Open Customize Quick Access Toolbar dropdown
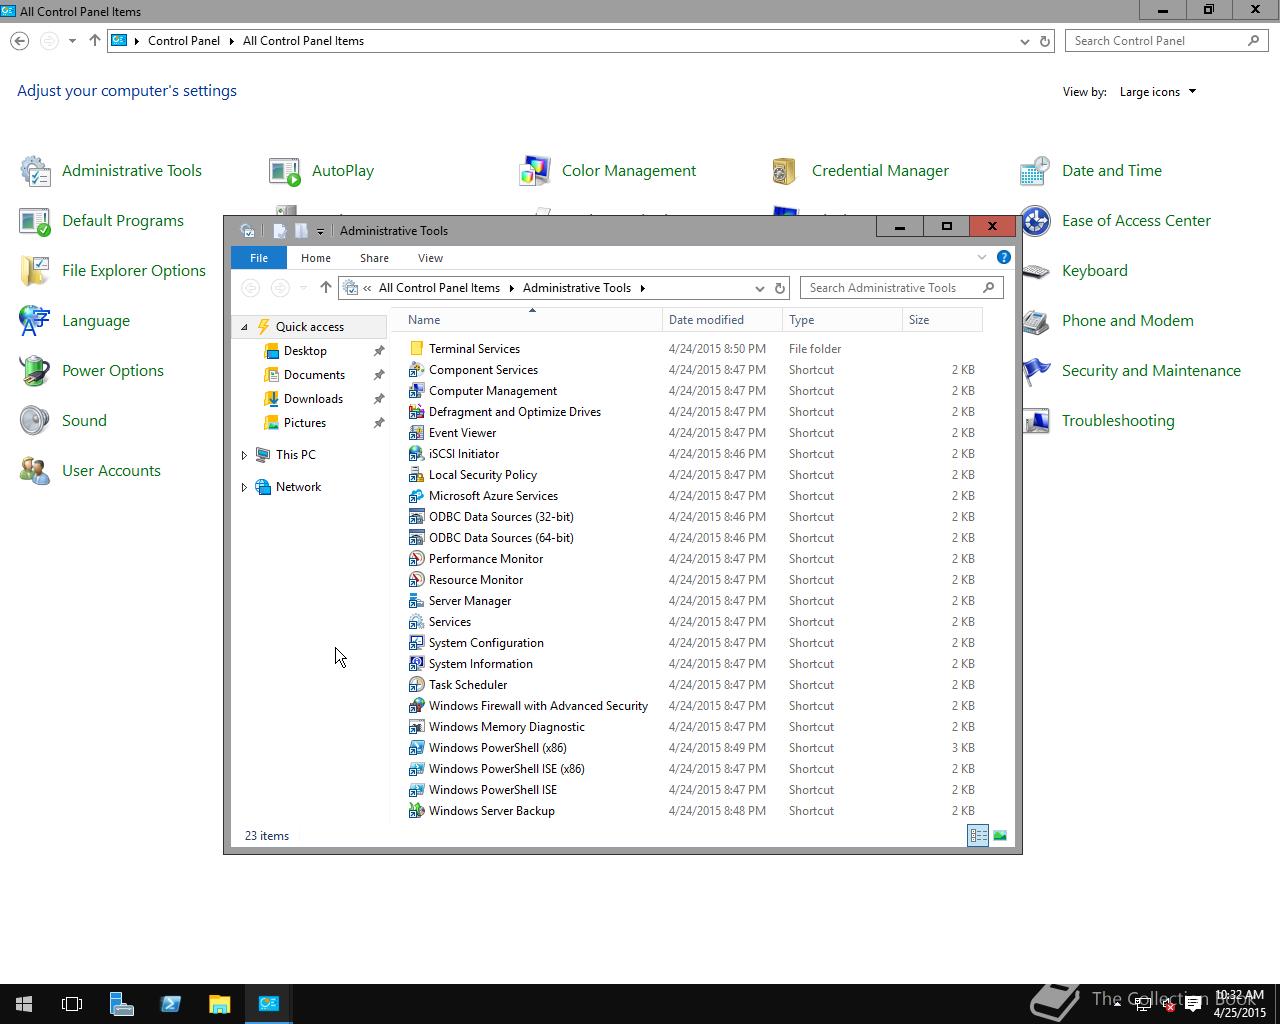The height and width of the screenshot is (1024, 1280). (x=320, y=231)
